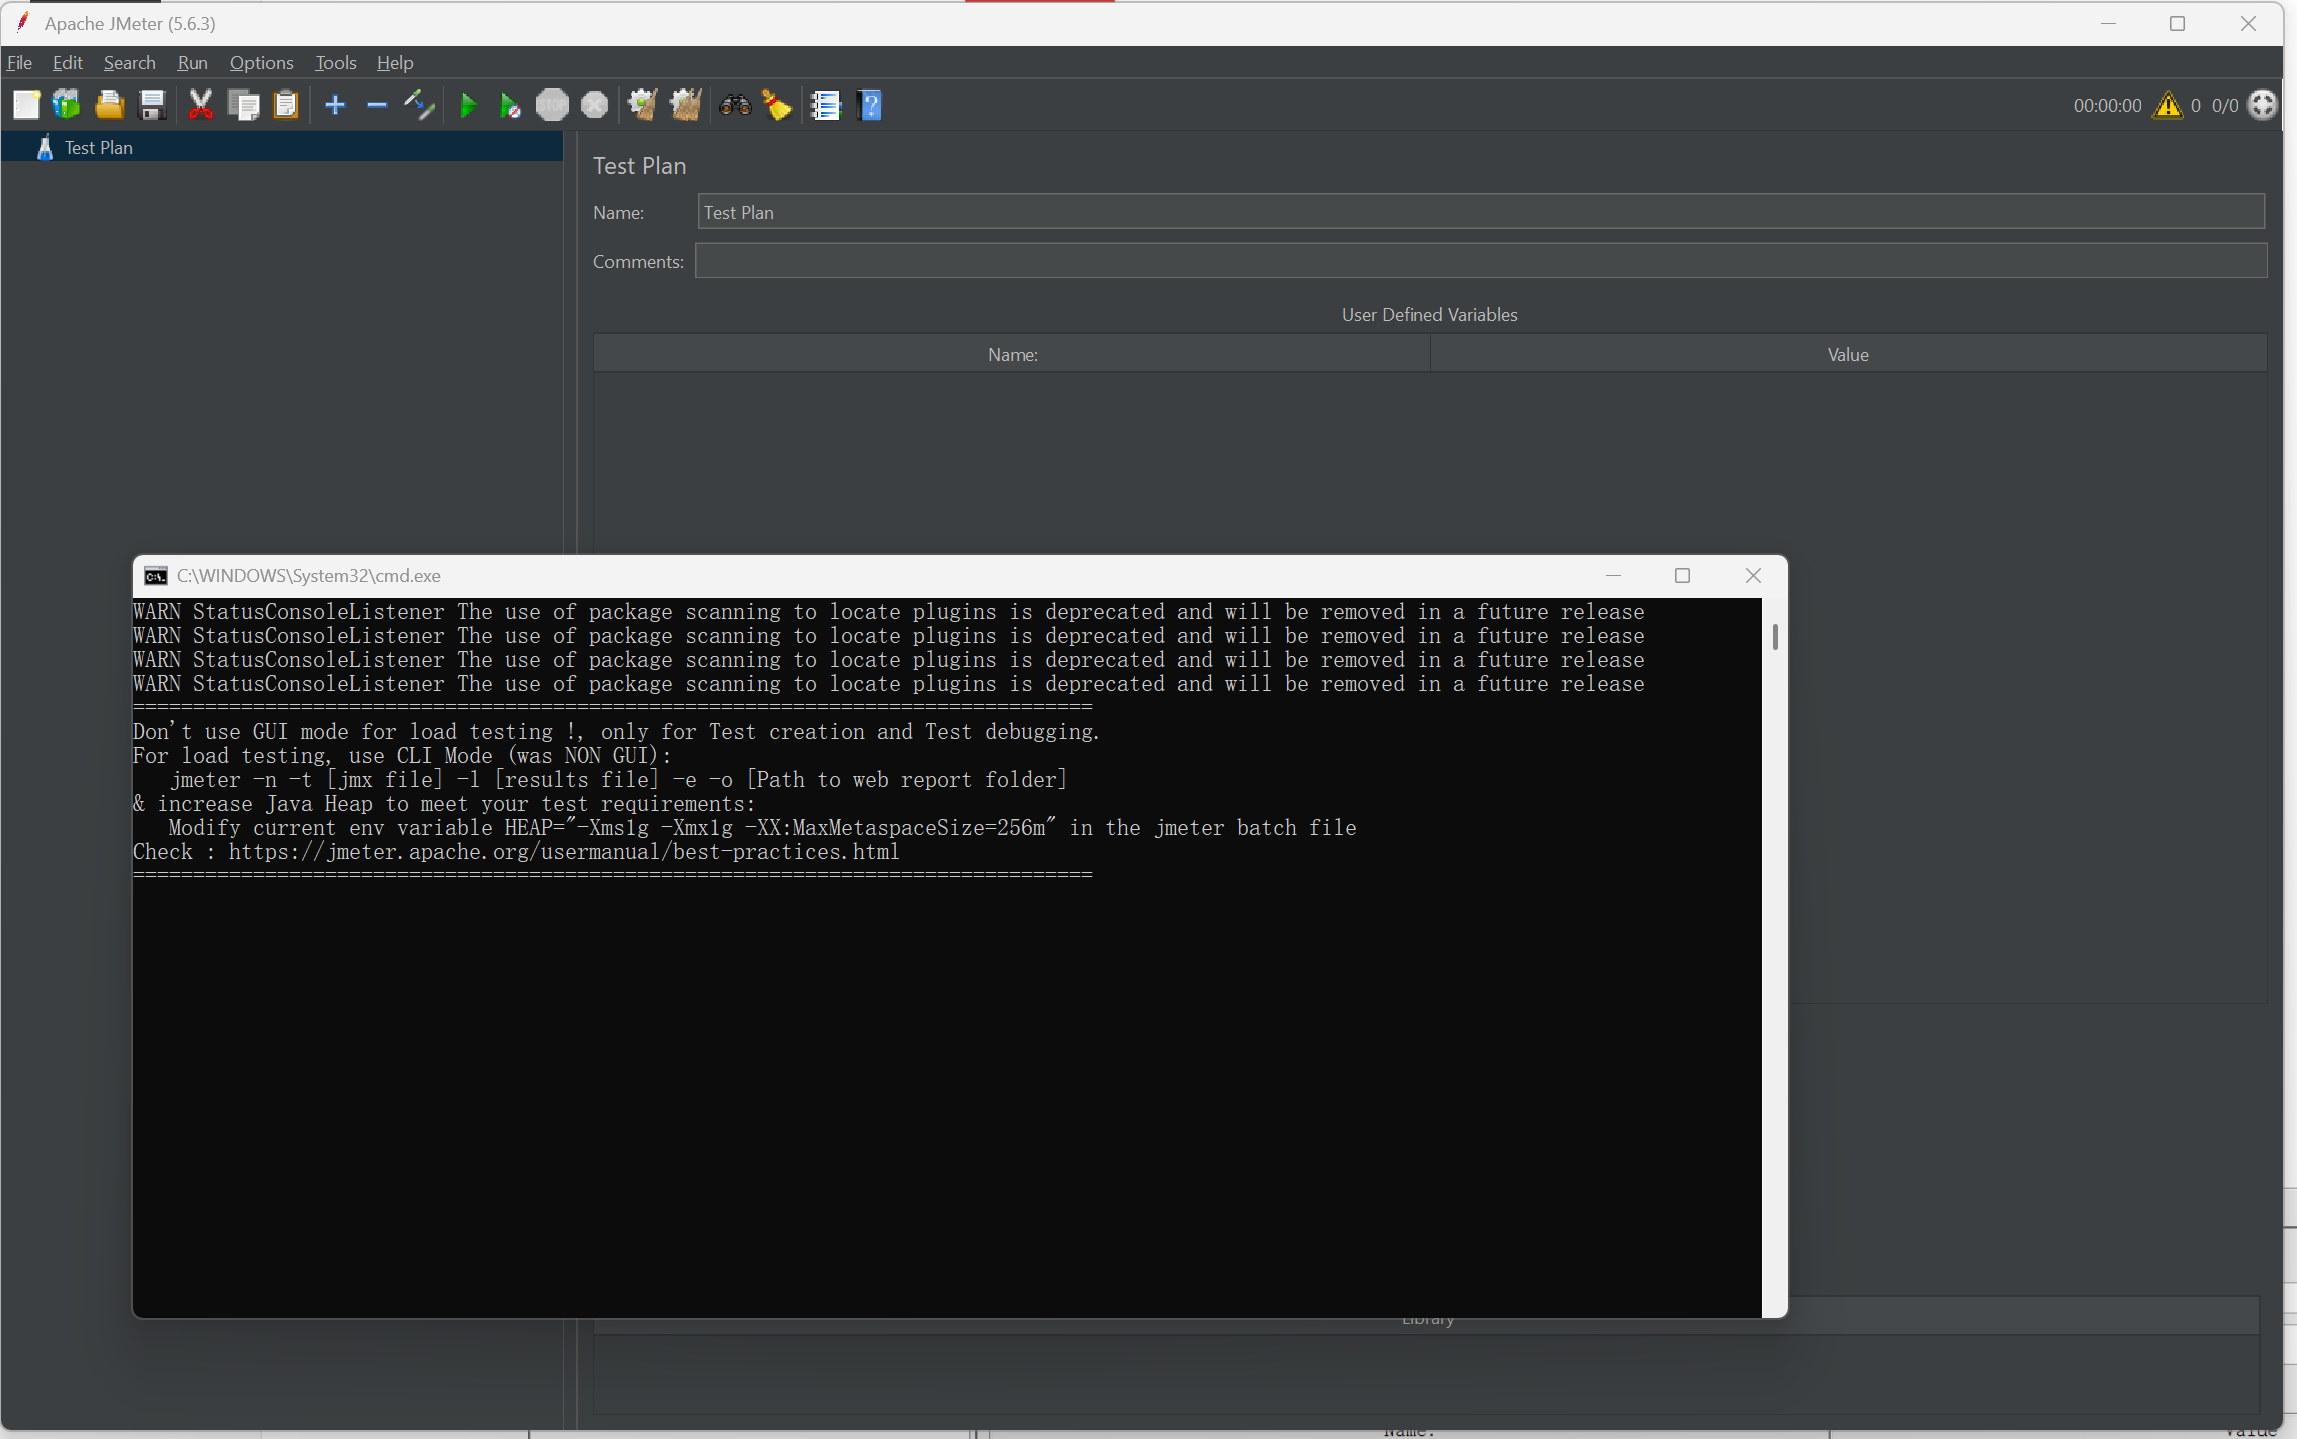The width and height of the screenshot is (2297, 1439).
Task: Click the cmd.exe window's title bar icon
Action: (156, 576)
